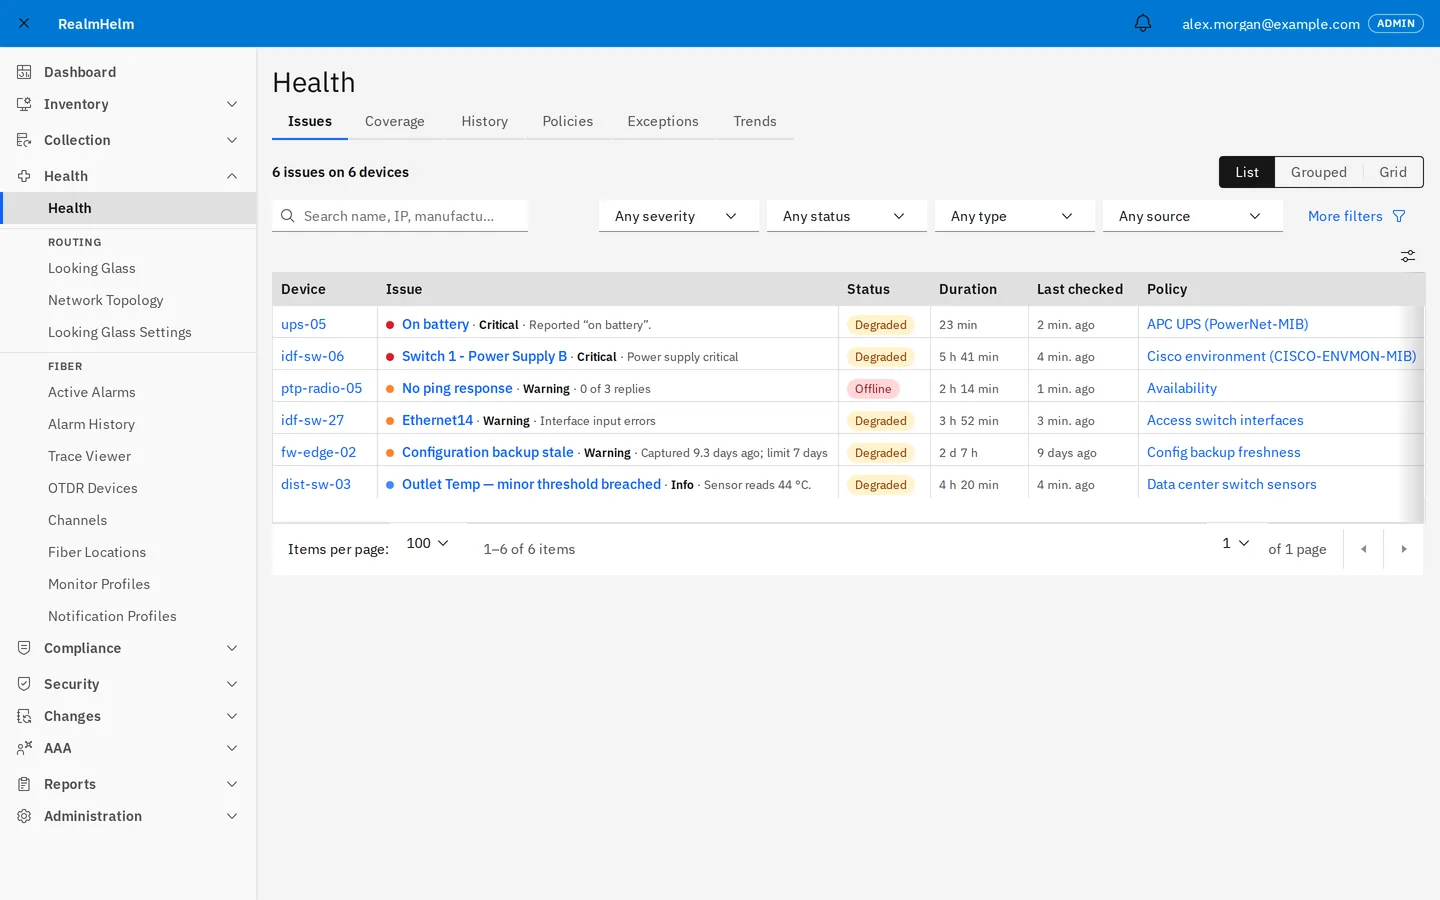Image resolution: width=1440 pixels, height=900 pixels.
Task: Open table column settings sliders icon
Action: (x=1408, y=257)
